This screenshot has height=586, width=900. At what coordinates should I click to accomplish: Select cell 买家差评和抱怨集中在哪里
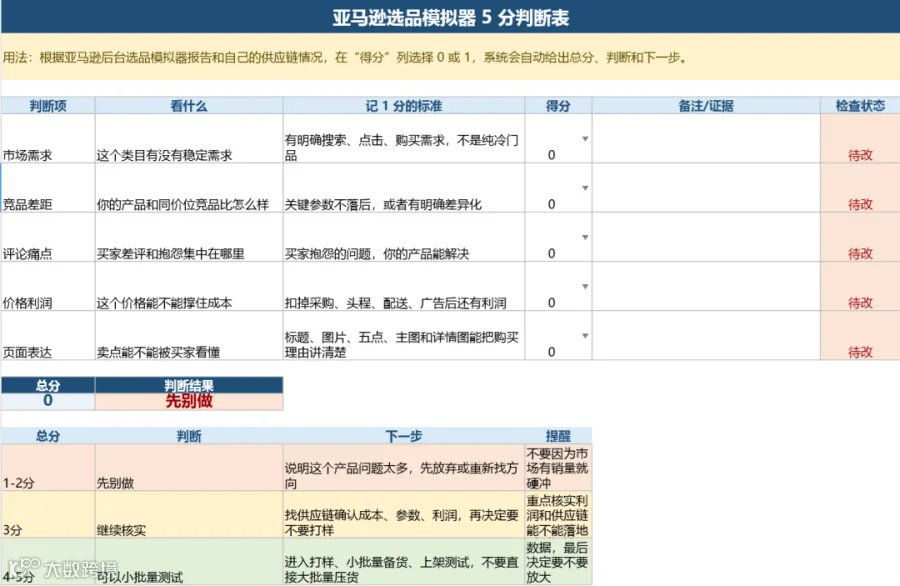(189, 238)
